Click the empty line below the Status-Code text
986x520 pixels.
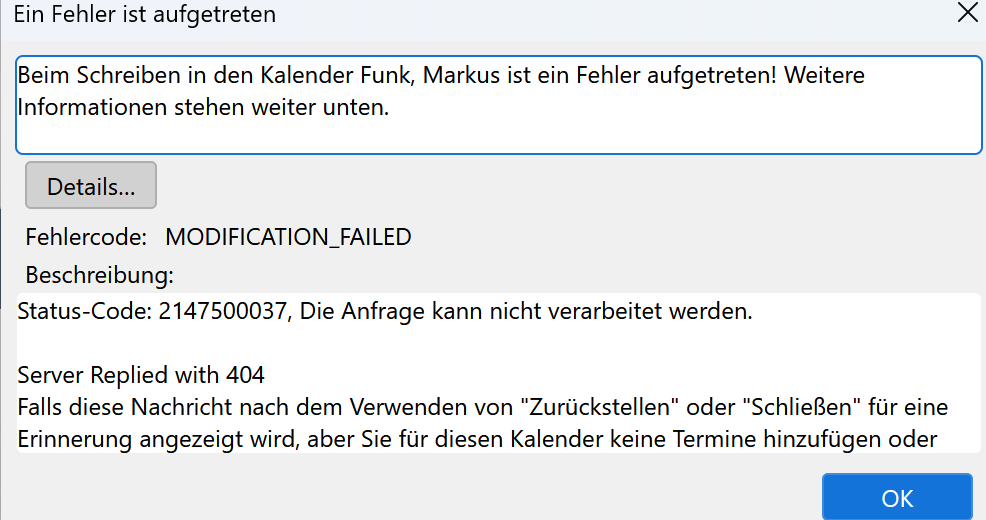coord(499,343)
